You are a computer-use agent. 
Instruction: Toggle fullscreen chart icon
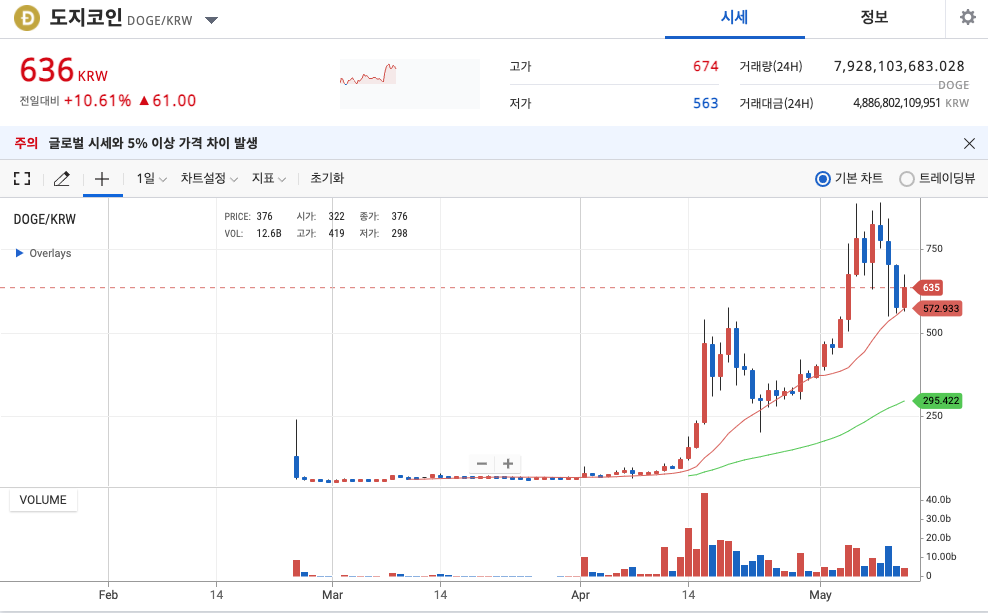point(22,178)
